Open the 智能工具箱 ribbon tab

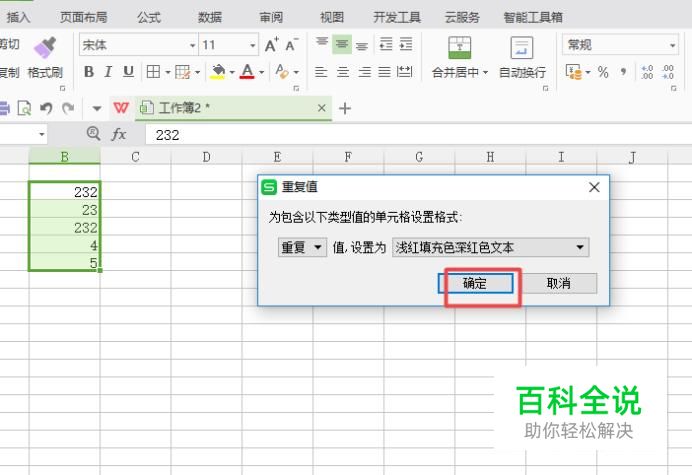pyautogui.click(x=533, y=17)
